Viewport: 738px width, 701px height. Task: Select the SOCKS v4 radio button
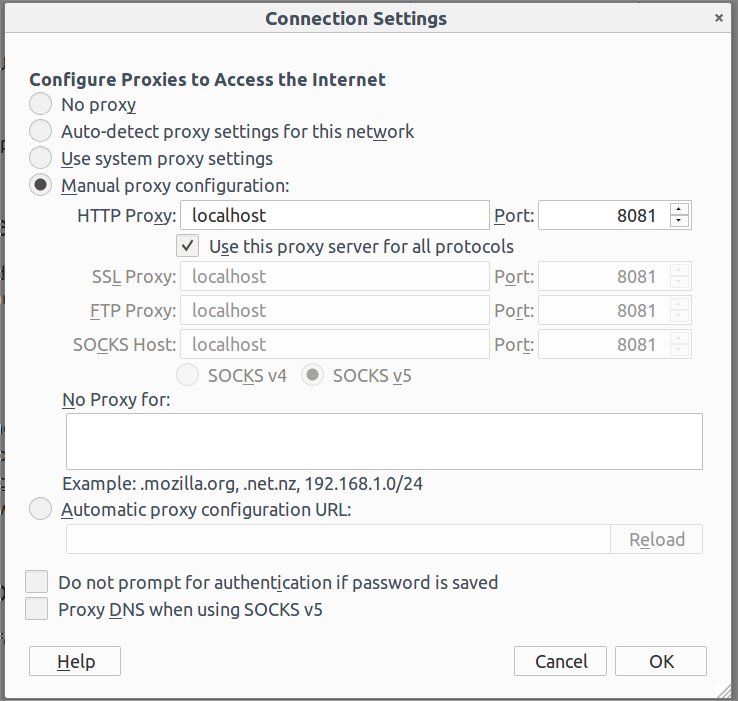(187, 375)
